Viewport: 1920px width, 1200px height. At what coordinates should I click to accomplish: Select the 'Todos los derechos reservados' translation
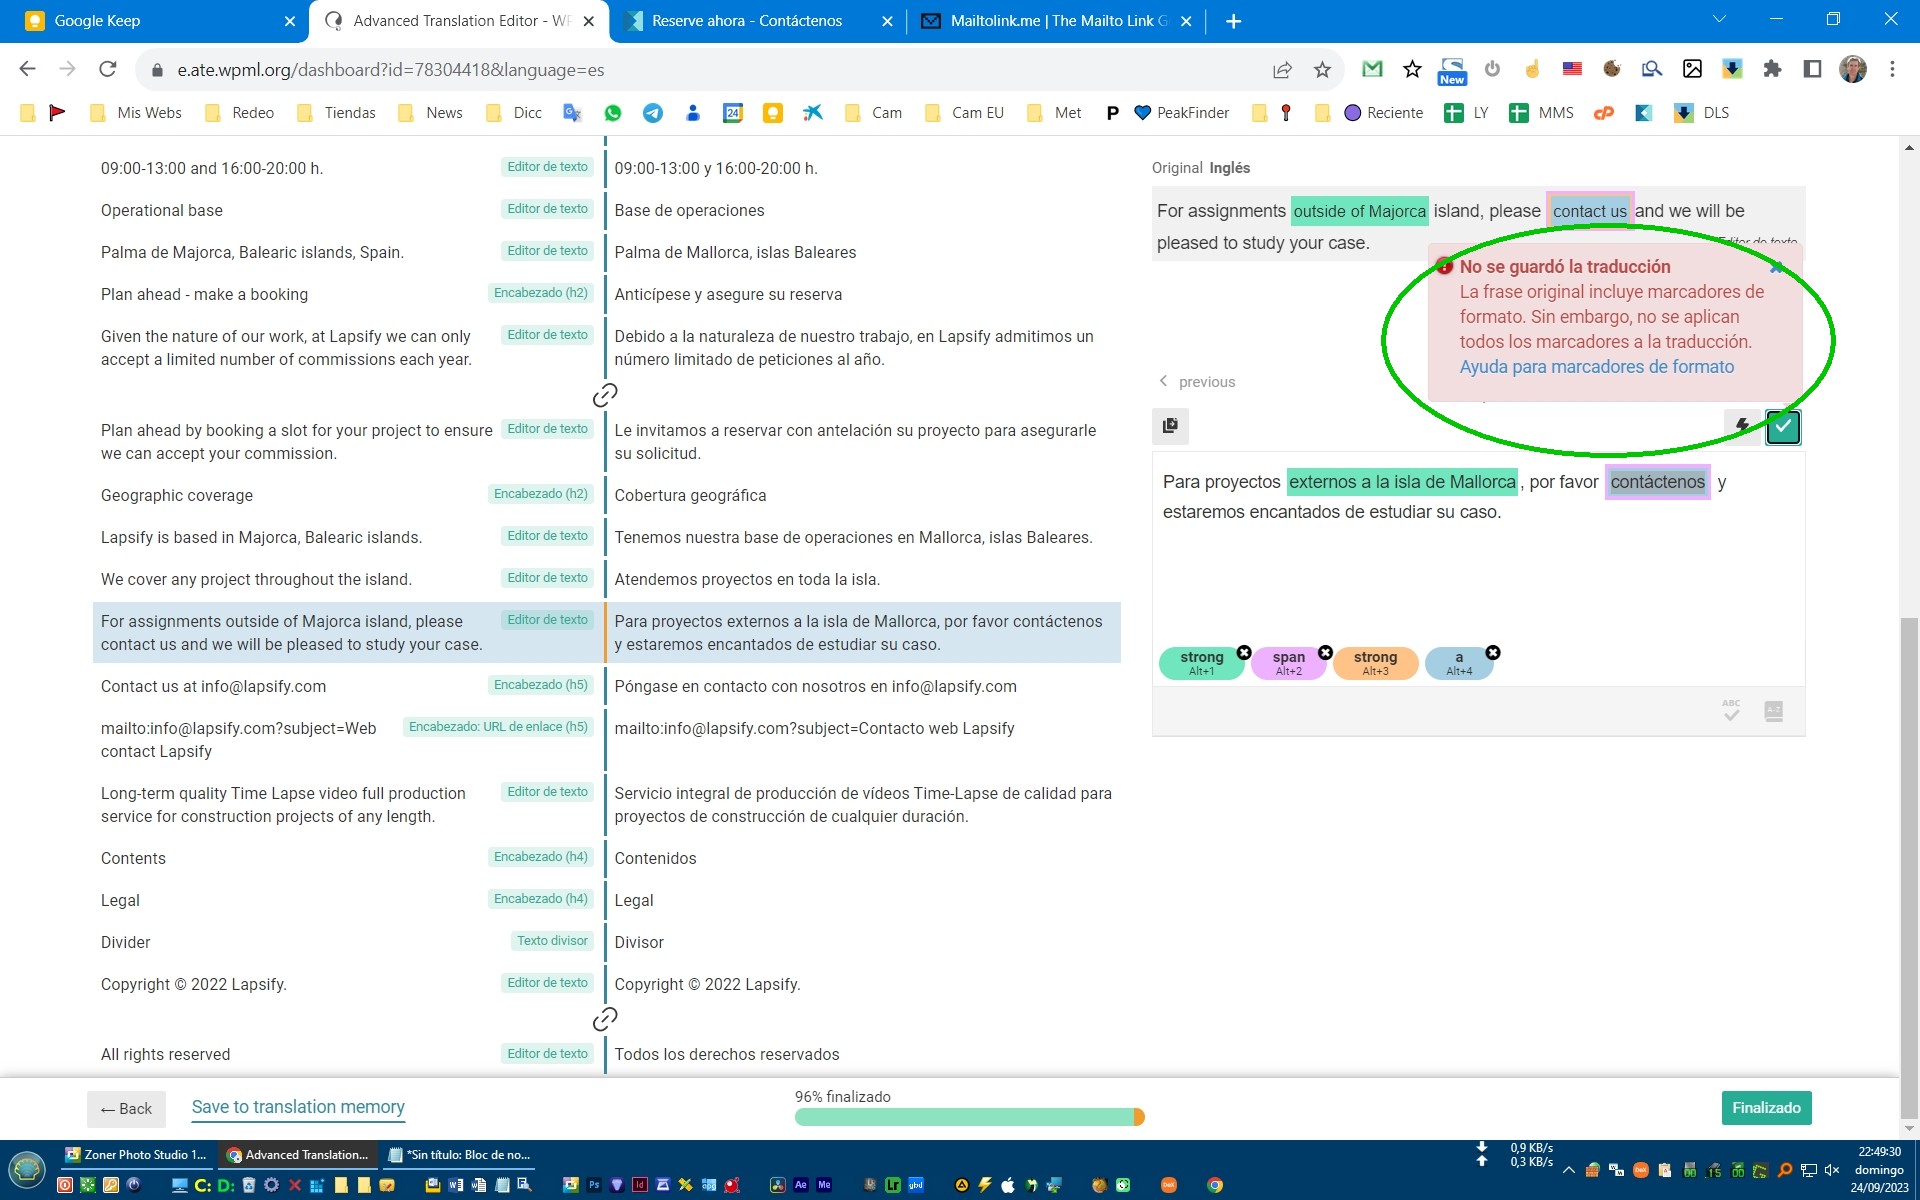[727, 1054]
